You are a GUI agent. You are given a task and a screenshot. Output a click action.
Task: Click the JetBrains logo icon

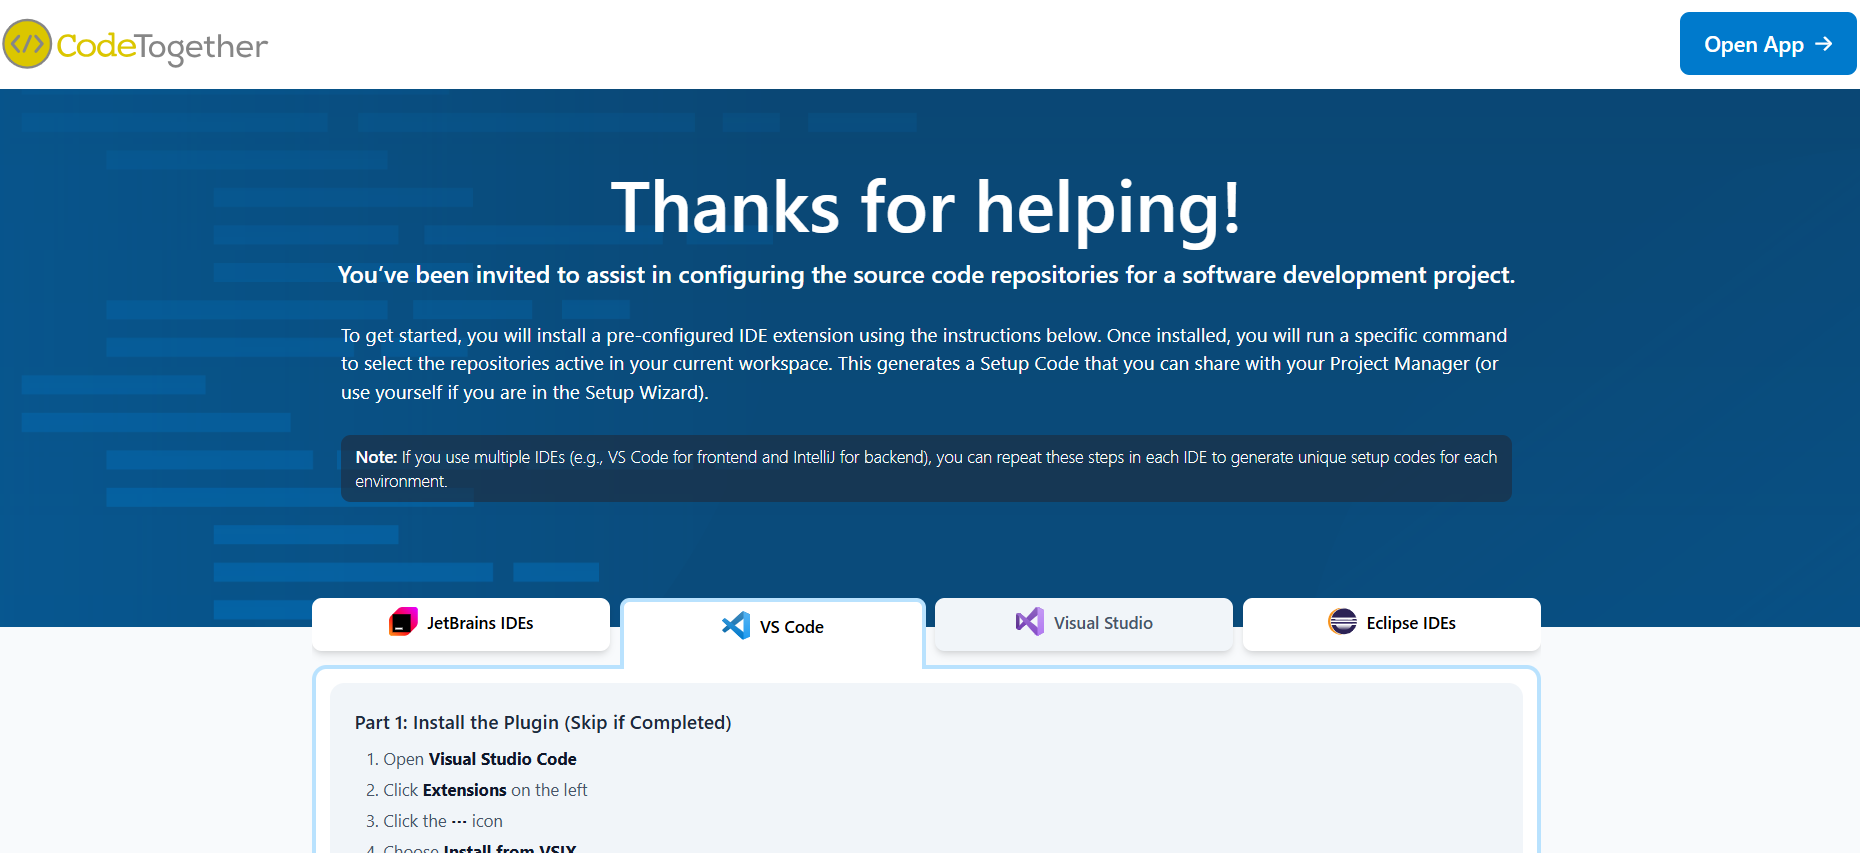tap(403, 622)
